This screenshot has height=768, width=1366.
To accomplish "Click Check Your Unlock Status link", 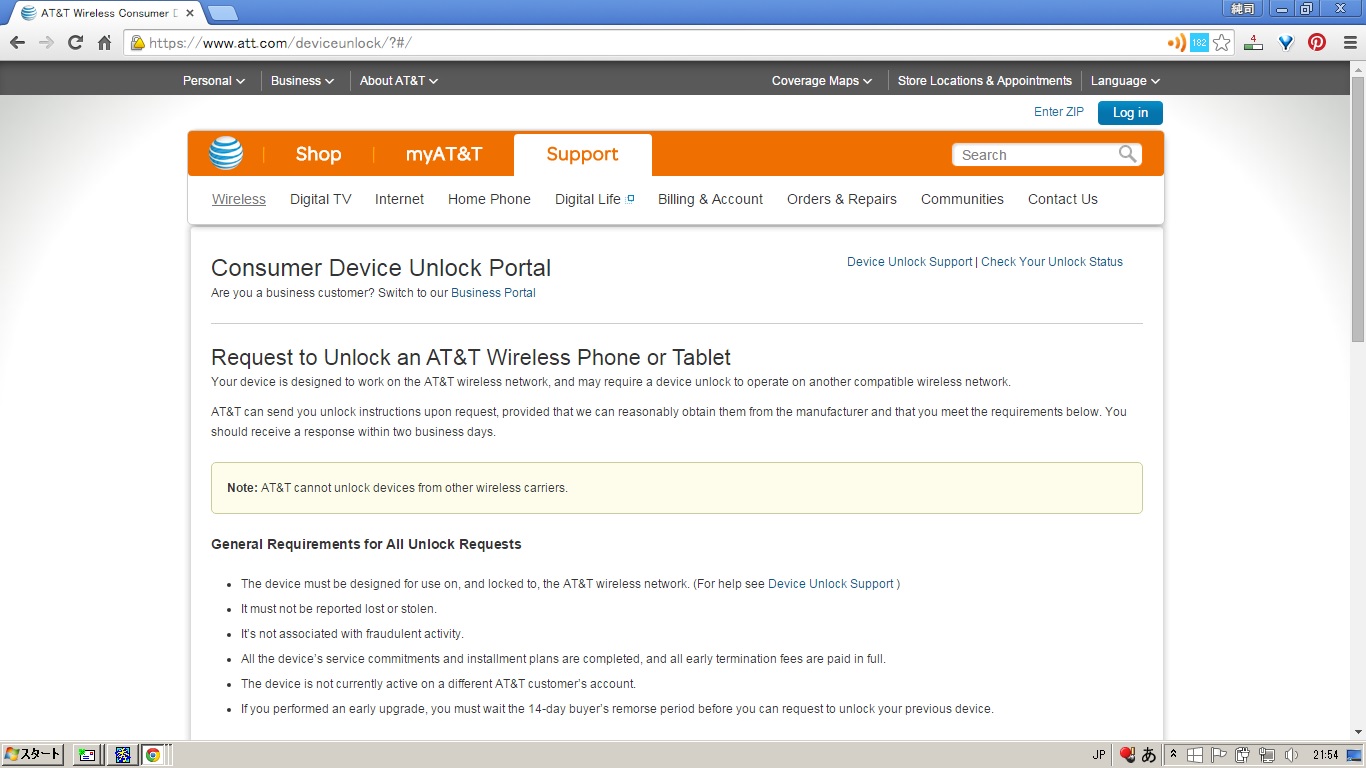I will click(1052, 262).
